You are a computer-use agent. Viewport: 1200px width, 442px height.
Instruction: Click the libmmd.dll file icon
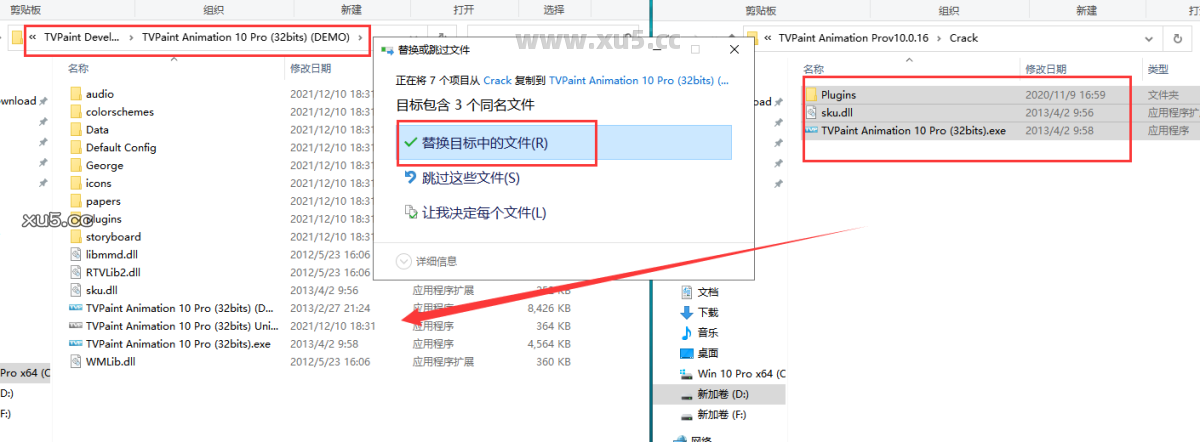coord(75,255)
